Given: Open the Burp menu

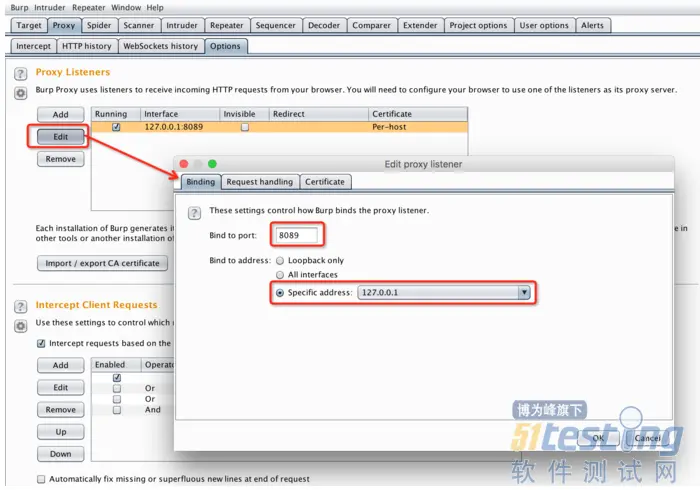Looking at the screenshot, I should pos(19,8).
